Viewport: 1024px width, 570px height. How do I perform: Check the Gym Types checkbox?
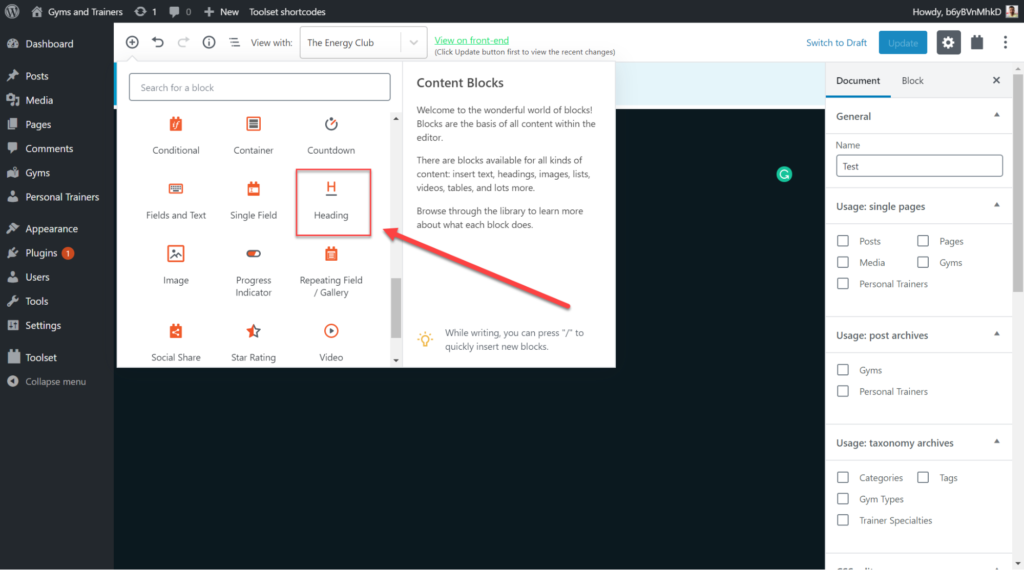click(x=843, y=499)
